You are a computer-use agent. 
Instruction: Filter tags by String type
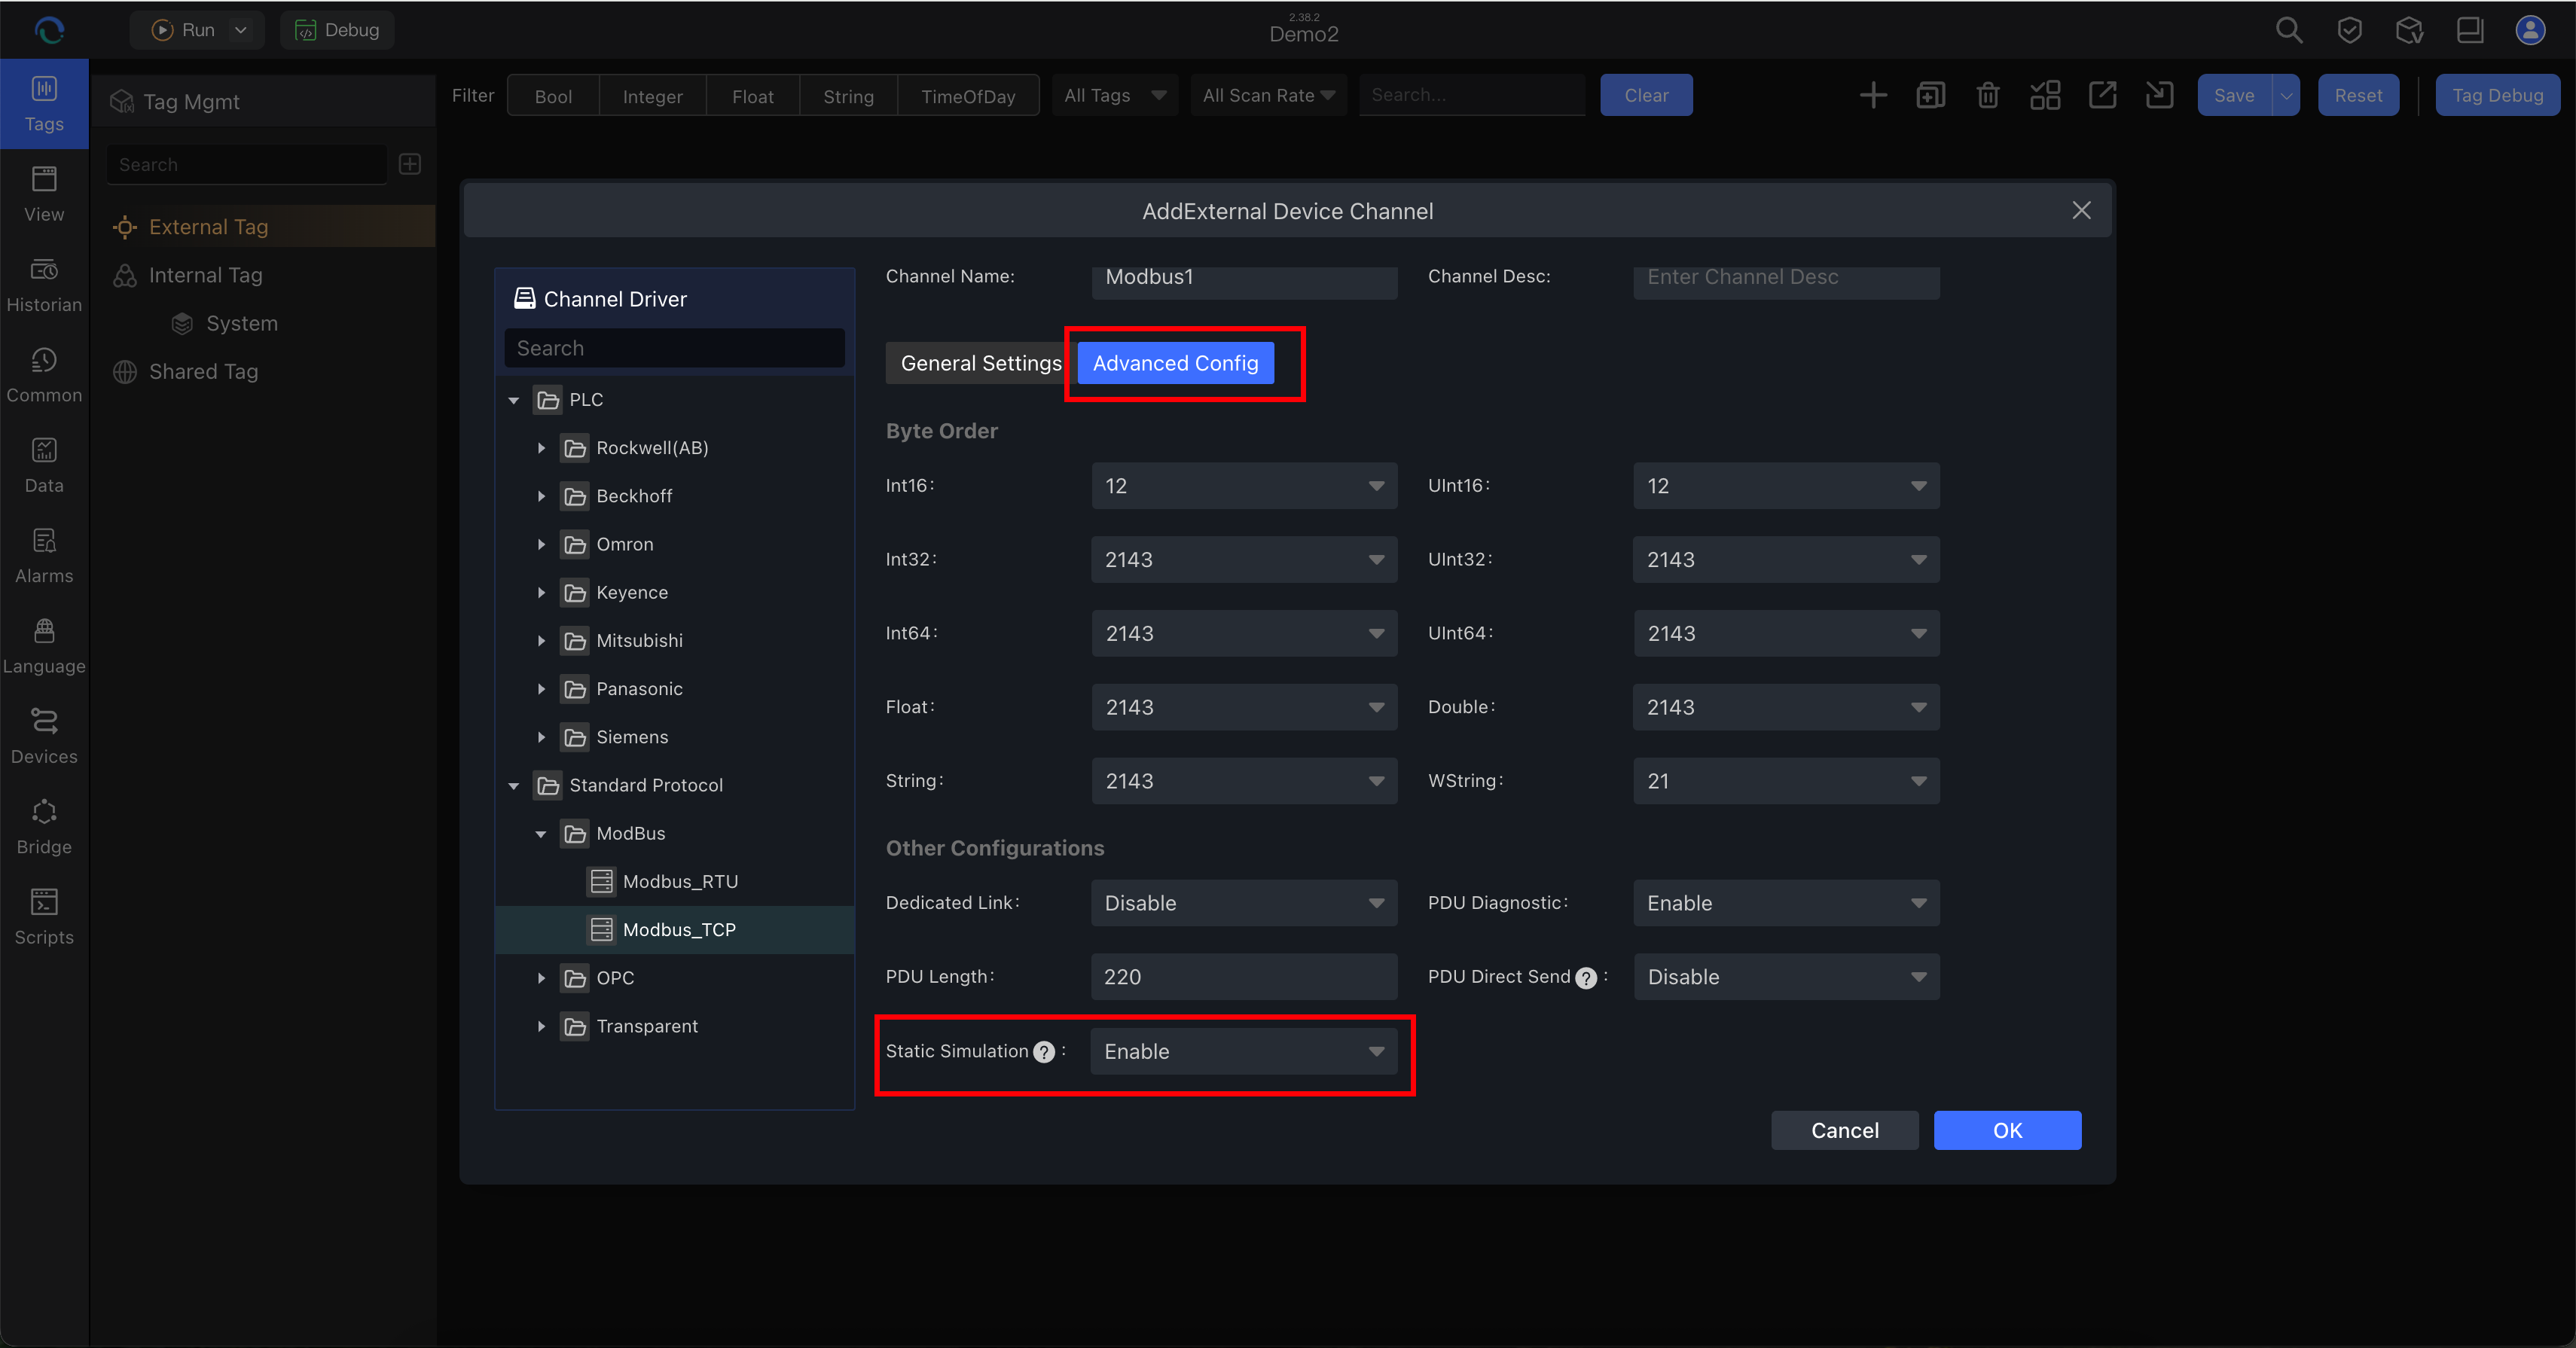pyautogui.click(x=848, y=96)
